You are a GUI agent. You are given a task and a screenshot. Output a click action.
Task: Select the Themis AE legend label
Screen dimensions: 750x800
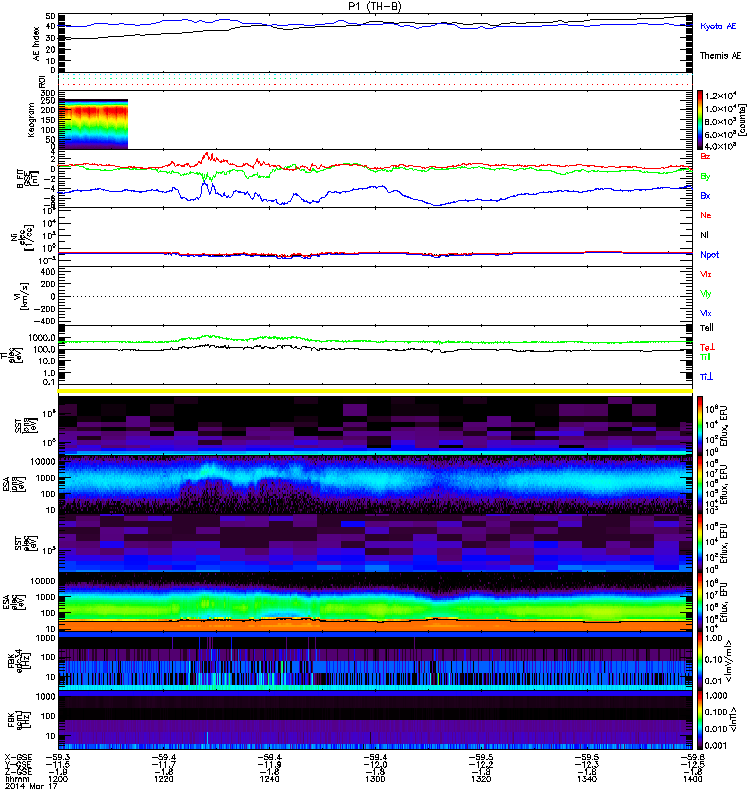720,58
